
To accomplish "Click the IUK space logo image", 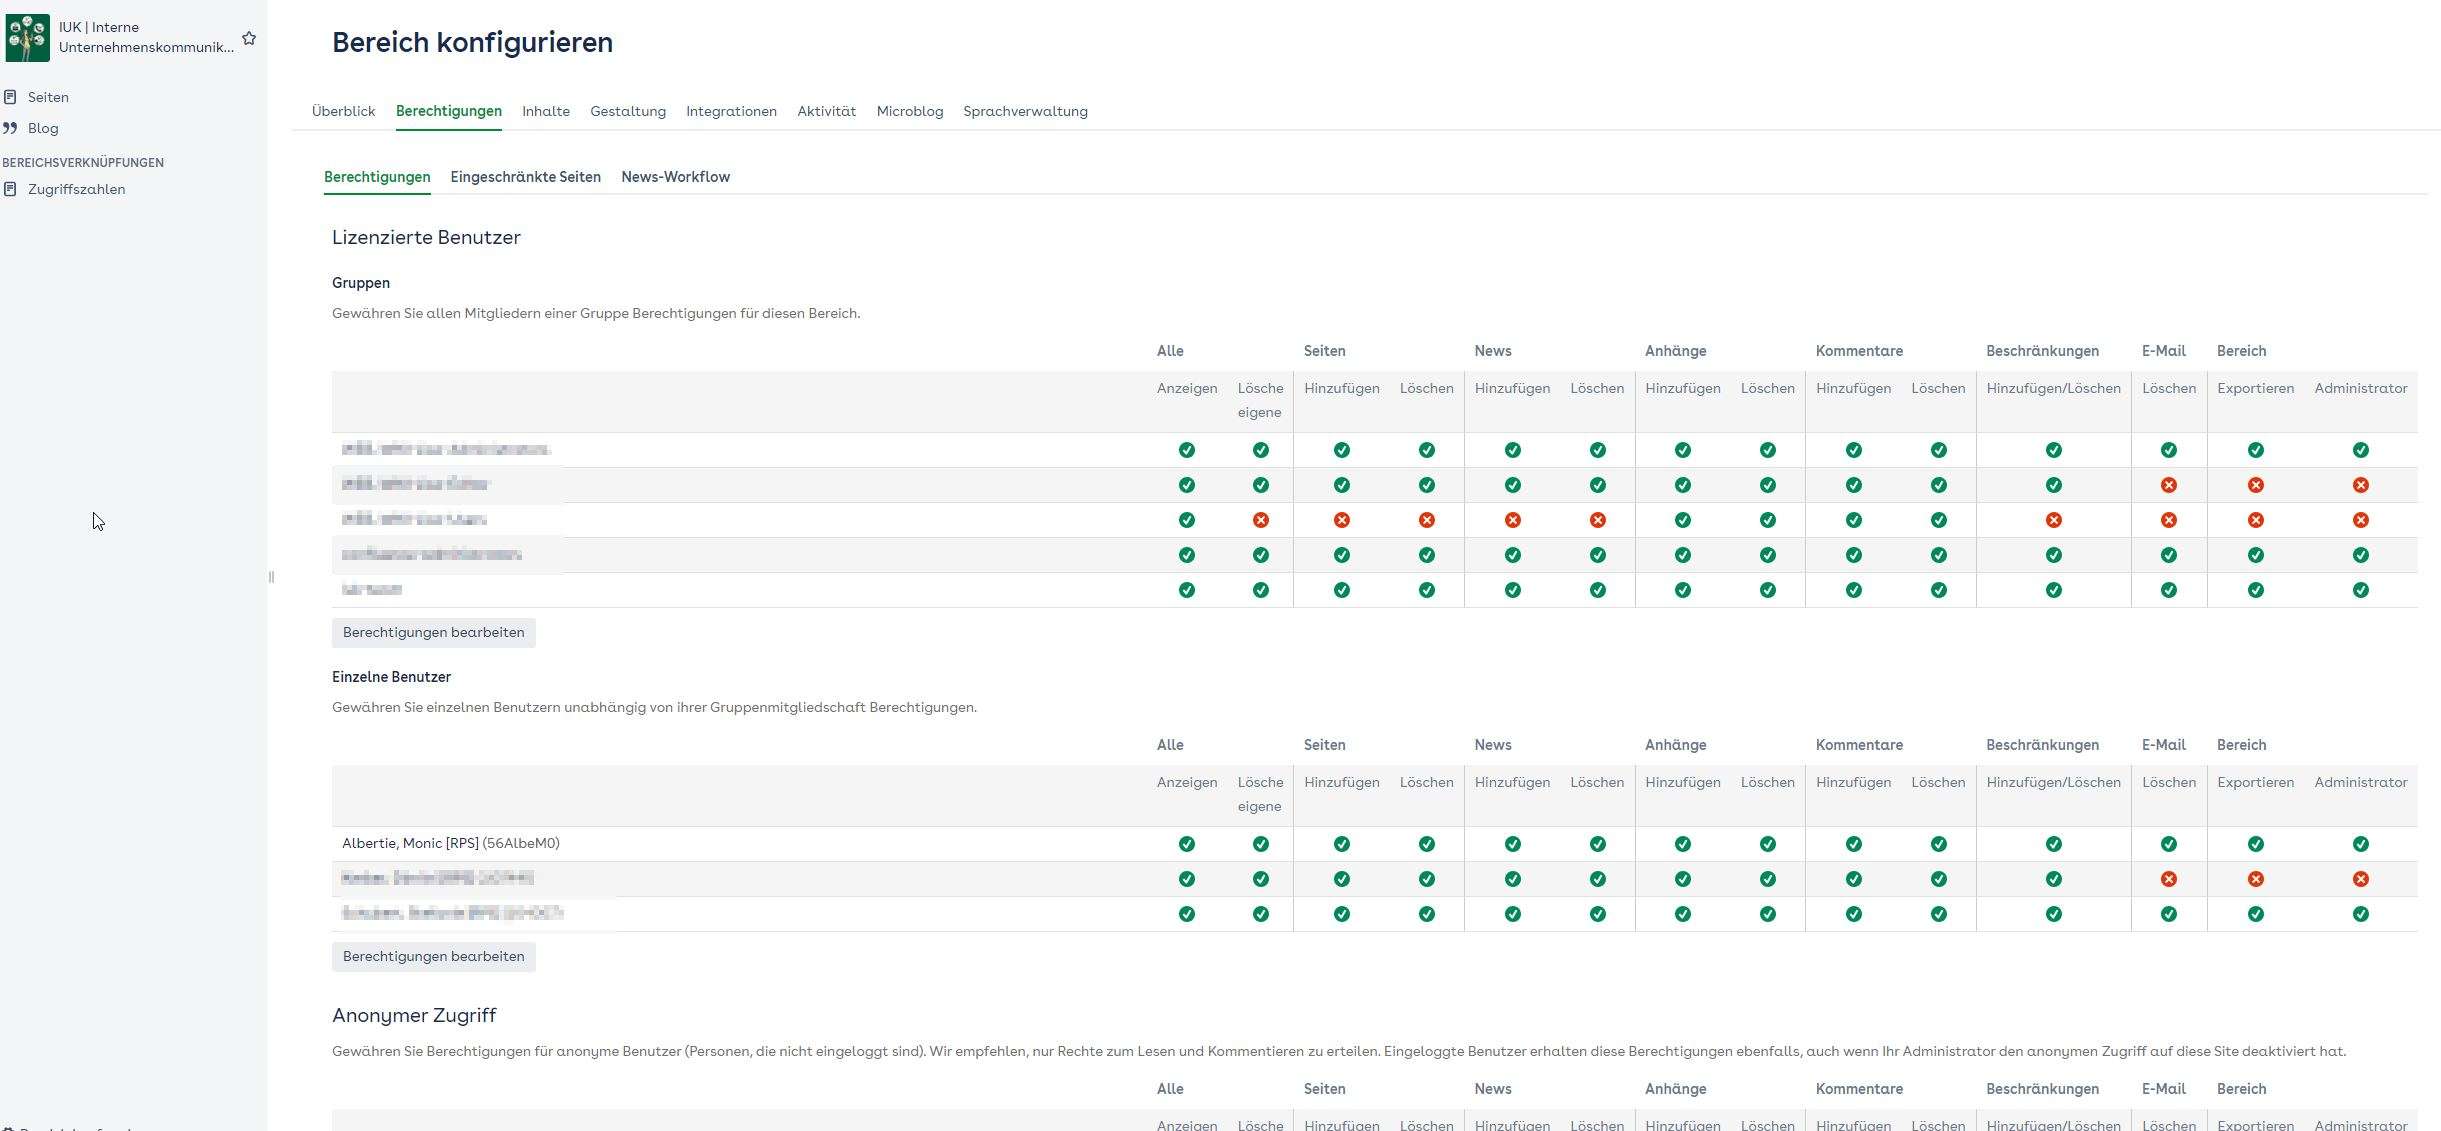I will 28,37.
